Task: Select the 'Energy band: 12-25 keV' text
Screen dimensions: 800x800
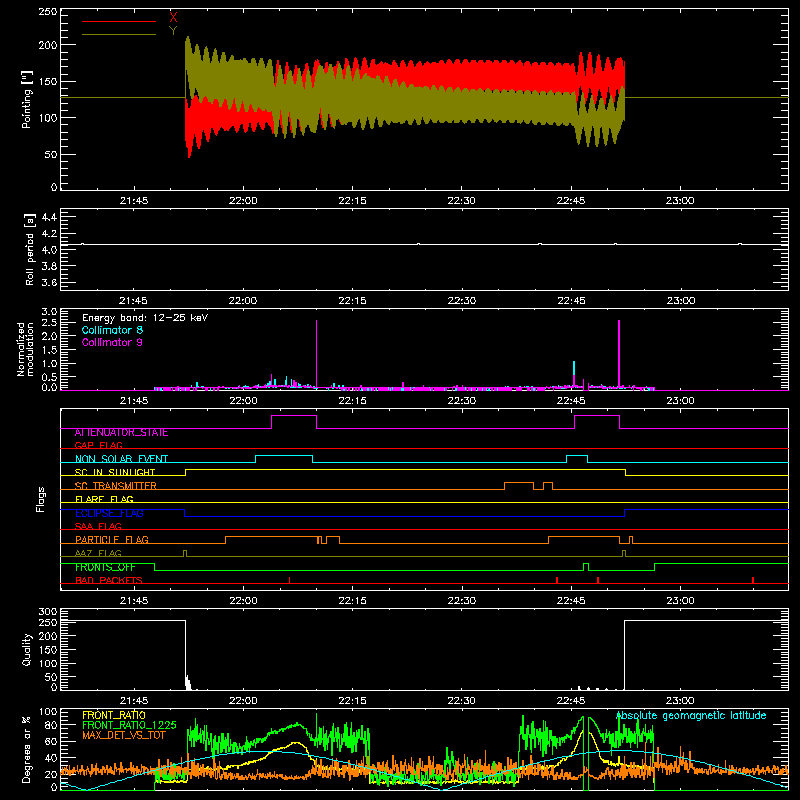Action: pyautogui.click(x=145, y=317)
